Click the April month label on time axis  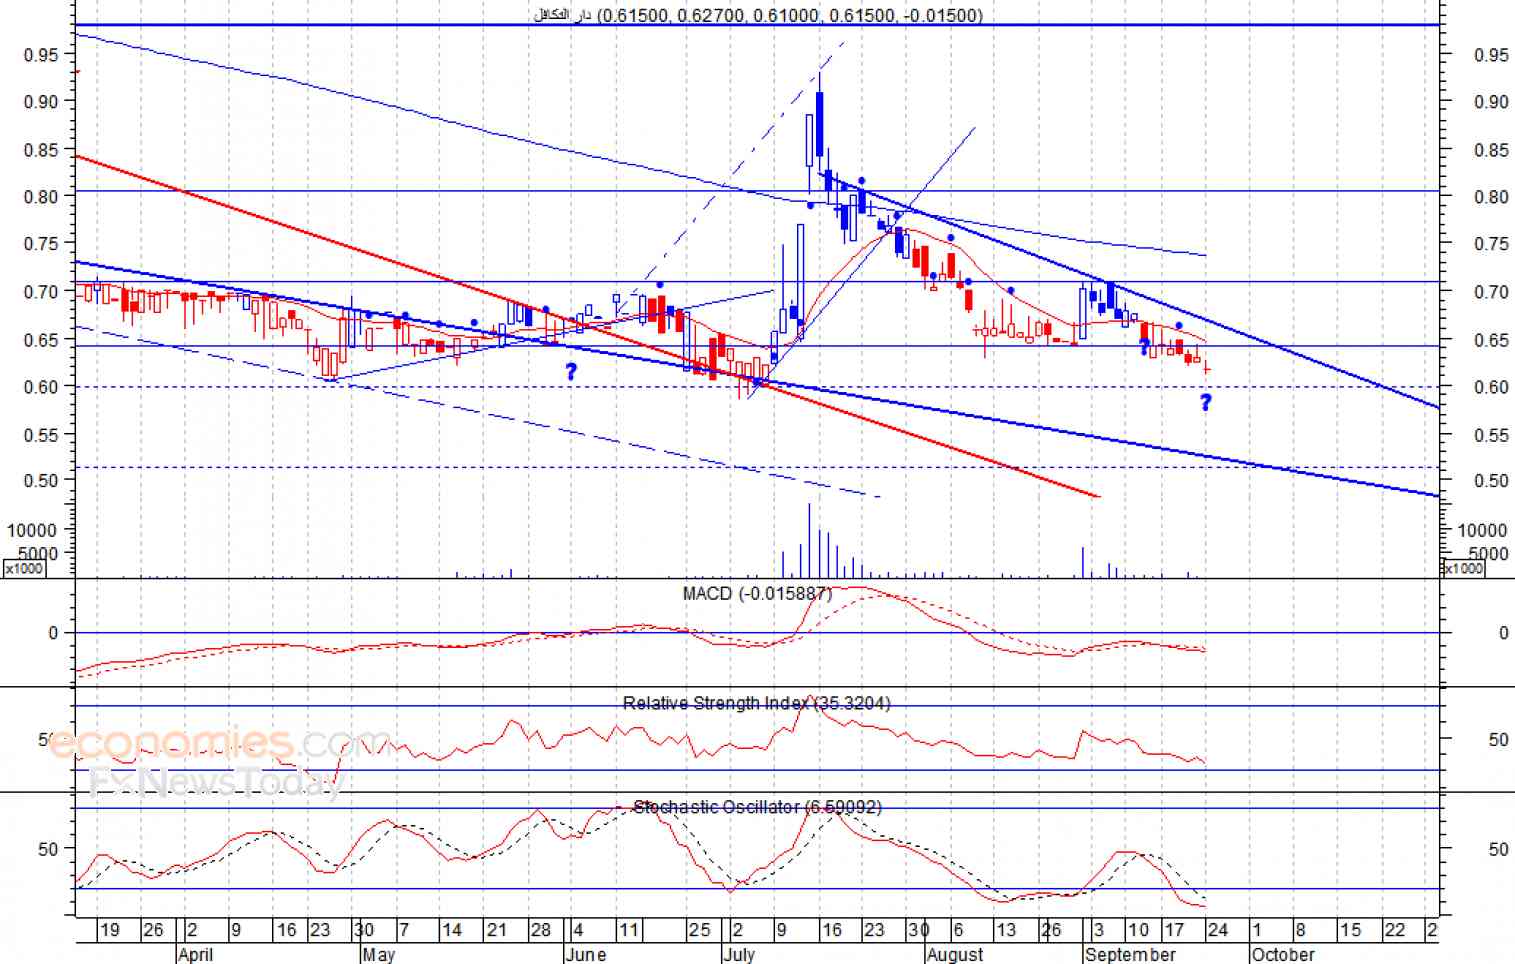195,954
